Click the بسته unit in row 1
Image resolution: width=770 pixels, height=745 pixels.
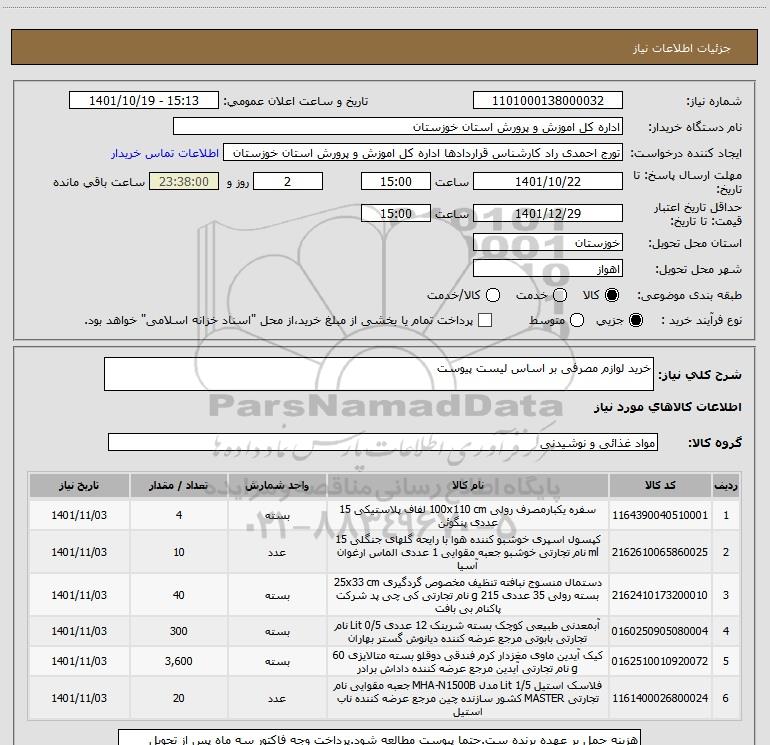tap(277, 516)
